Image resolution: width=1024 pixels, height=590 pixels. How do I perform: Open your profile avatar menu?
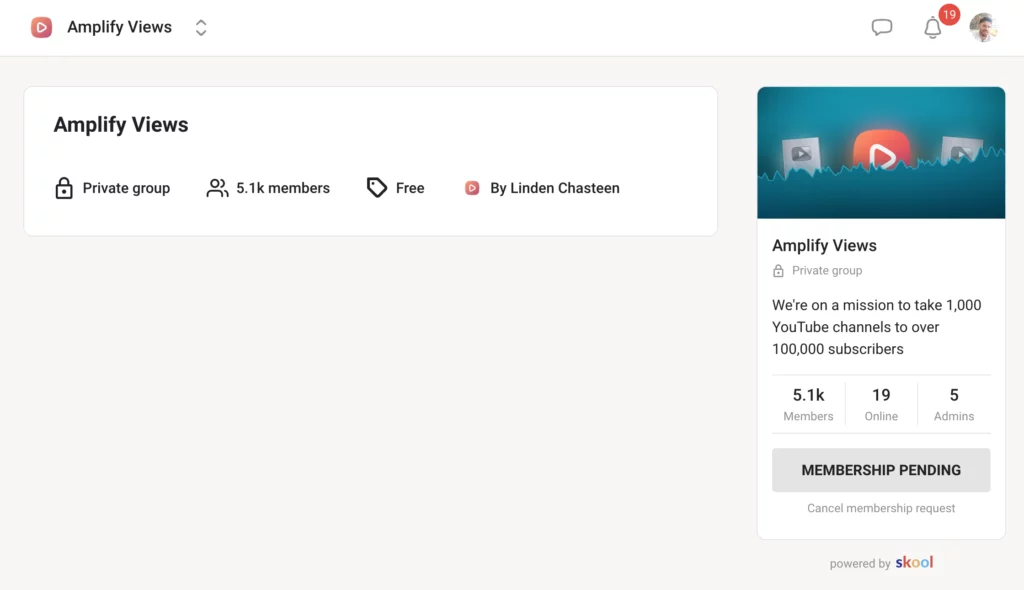pos(985,27)
